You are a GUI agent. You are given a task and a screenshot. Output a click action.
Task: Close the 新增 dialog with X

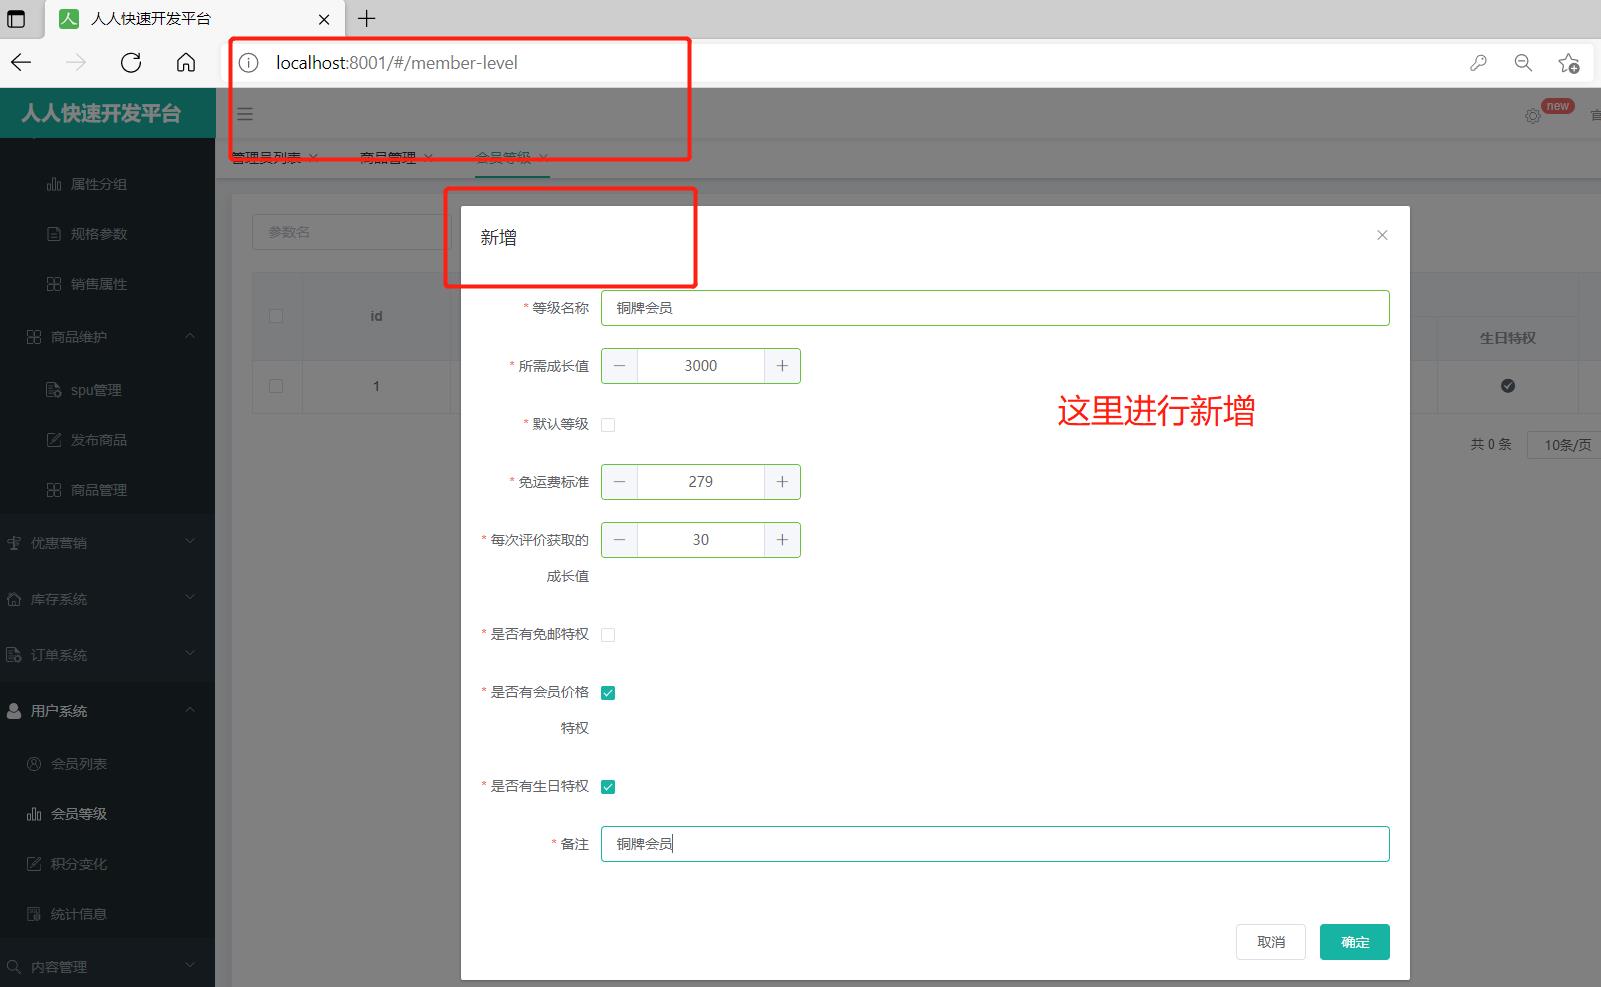pos(1382,235)
